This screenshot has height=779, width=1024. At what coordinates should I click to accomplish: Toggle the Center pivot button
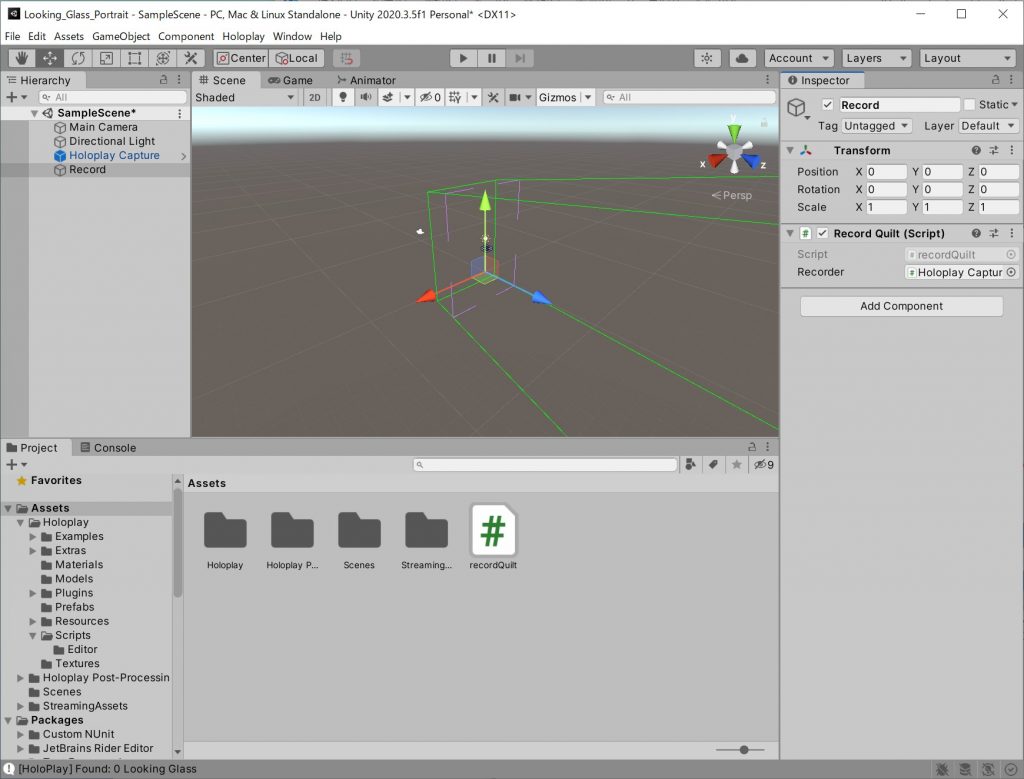click(241, 58)
